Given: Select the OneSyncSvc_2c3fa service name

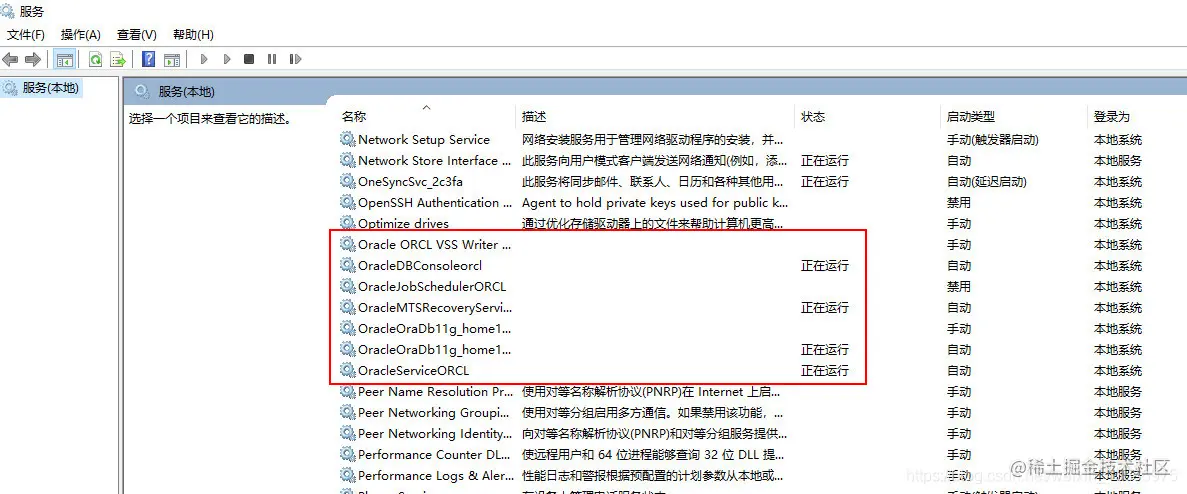Looking at the screenshot, I should pos(410,182).
